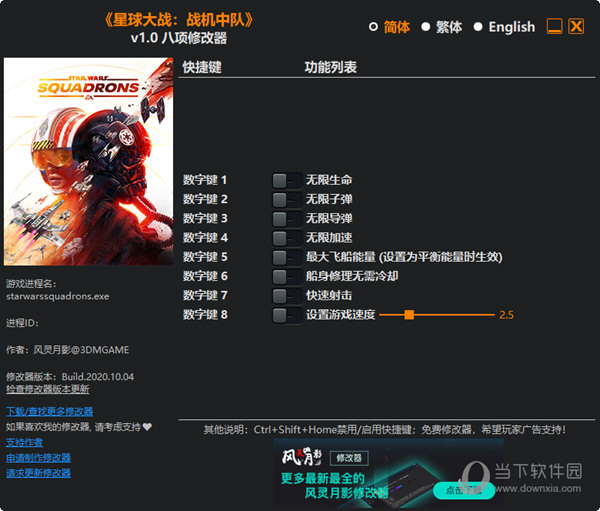
Task: Enable 无限加速 switch
Action: tap(287, 238)
